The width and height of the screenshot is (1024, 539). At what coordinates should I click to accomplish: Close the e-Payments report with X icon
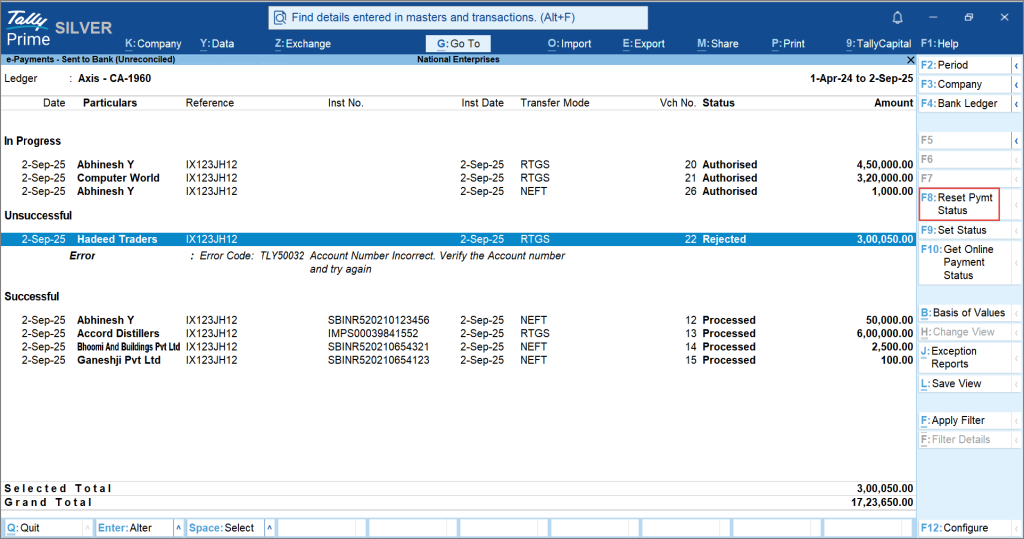click(910, 59)
